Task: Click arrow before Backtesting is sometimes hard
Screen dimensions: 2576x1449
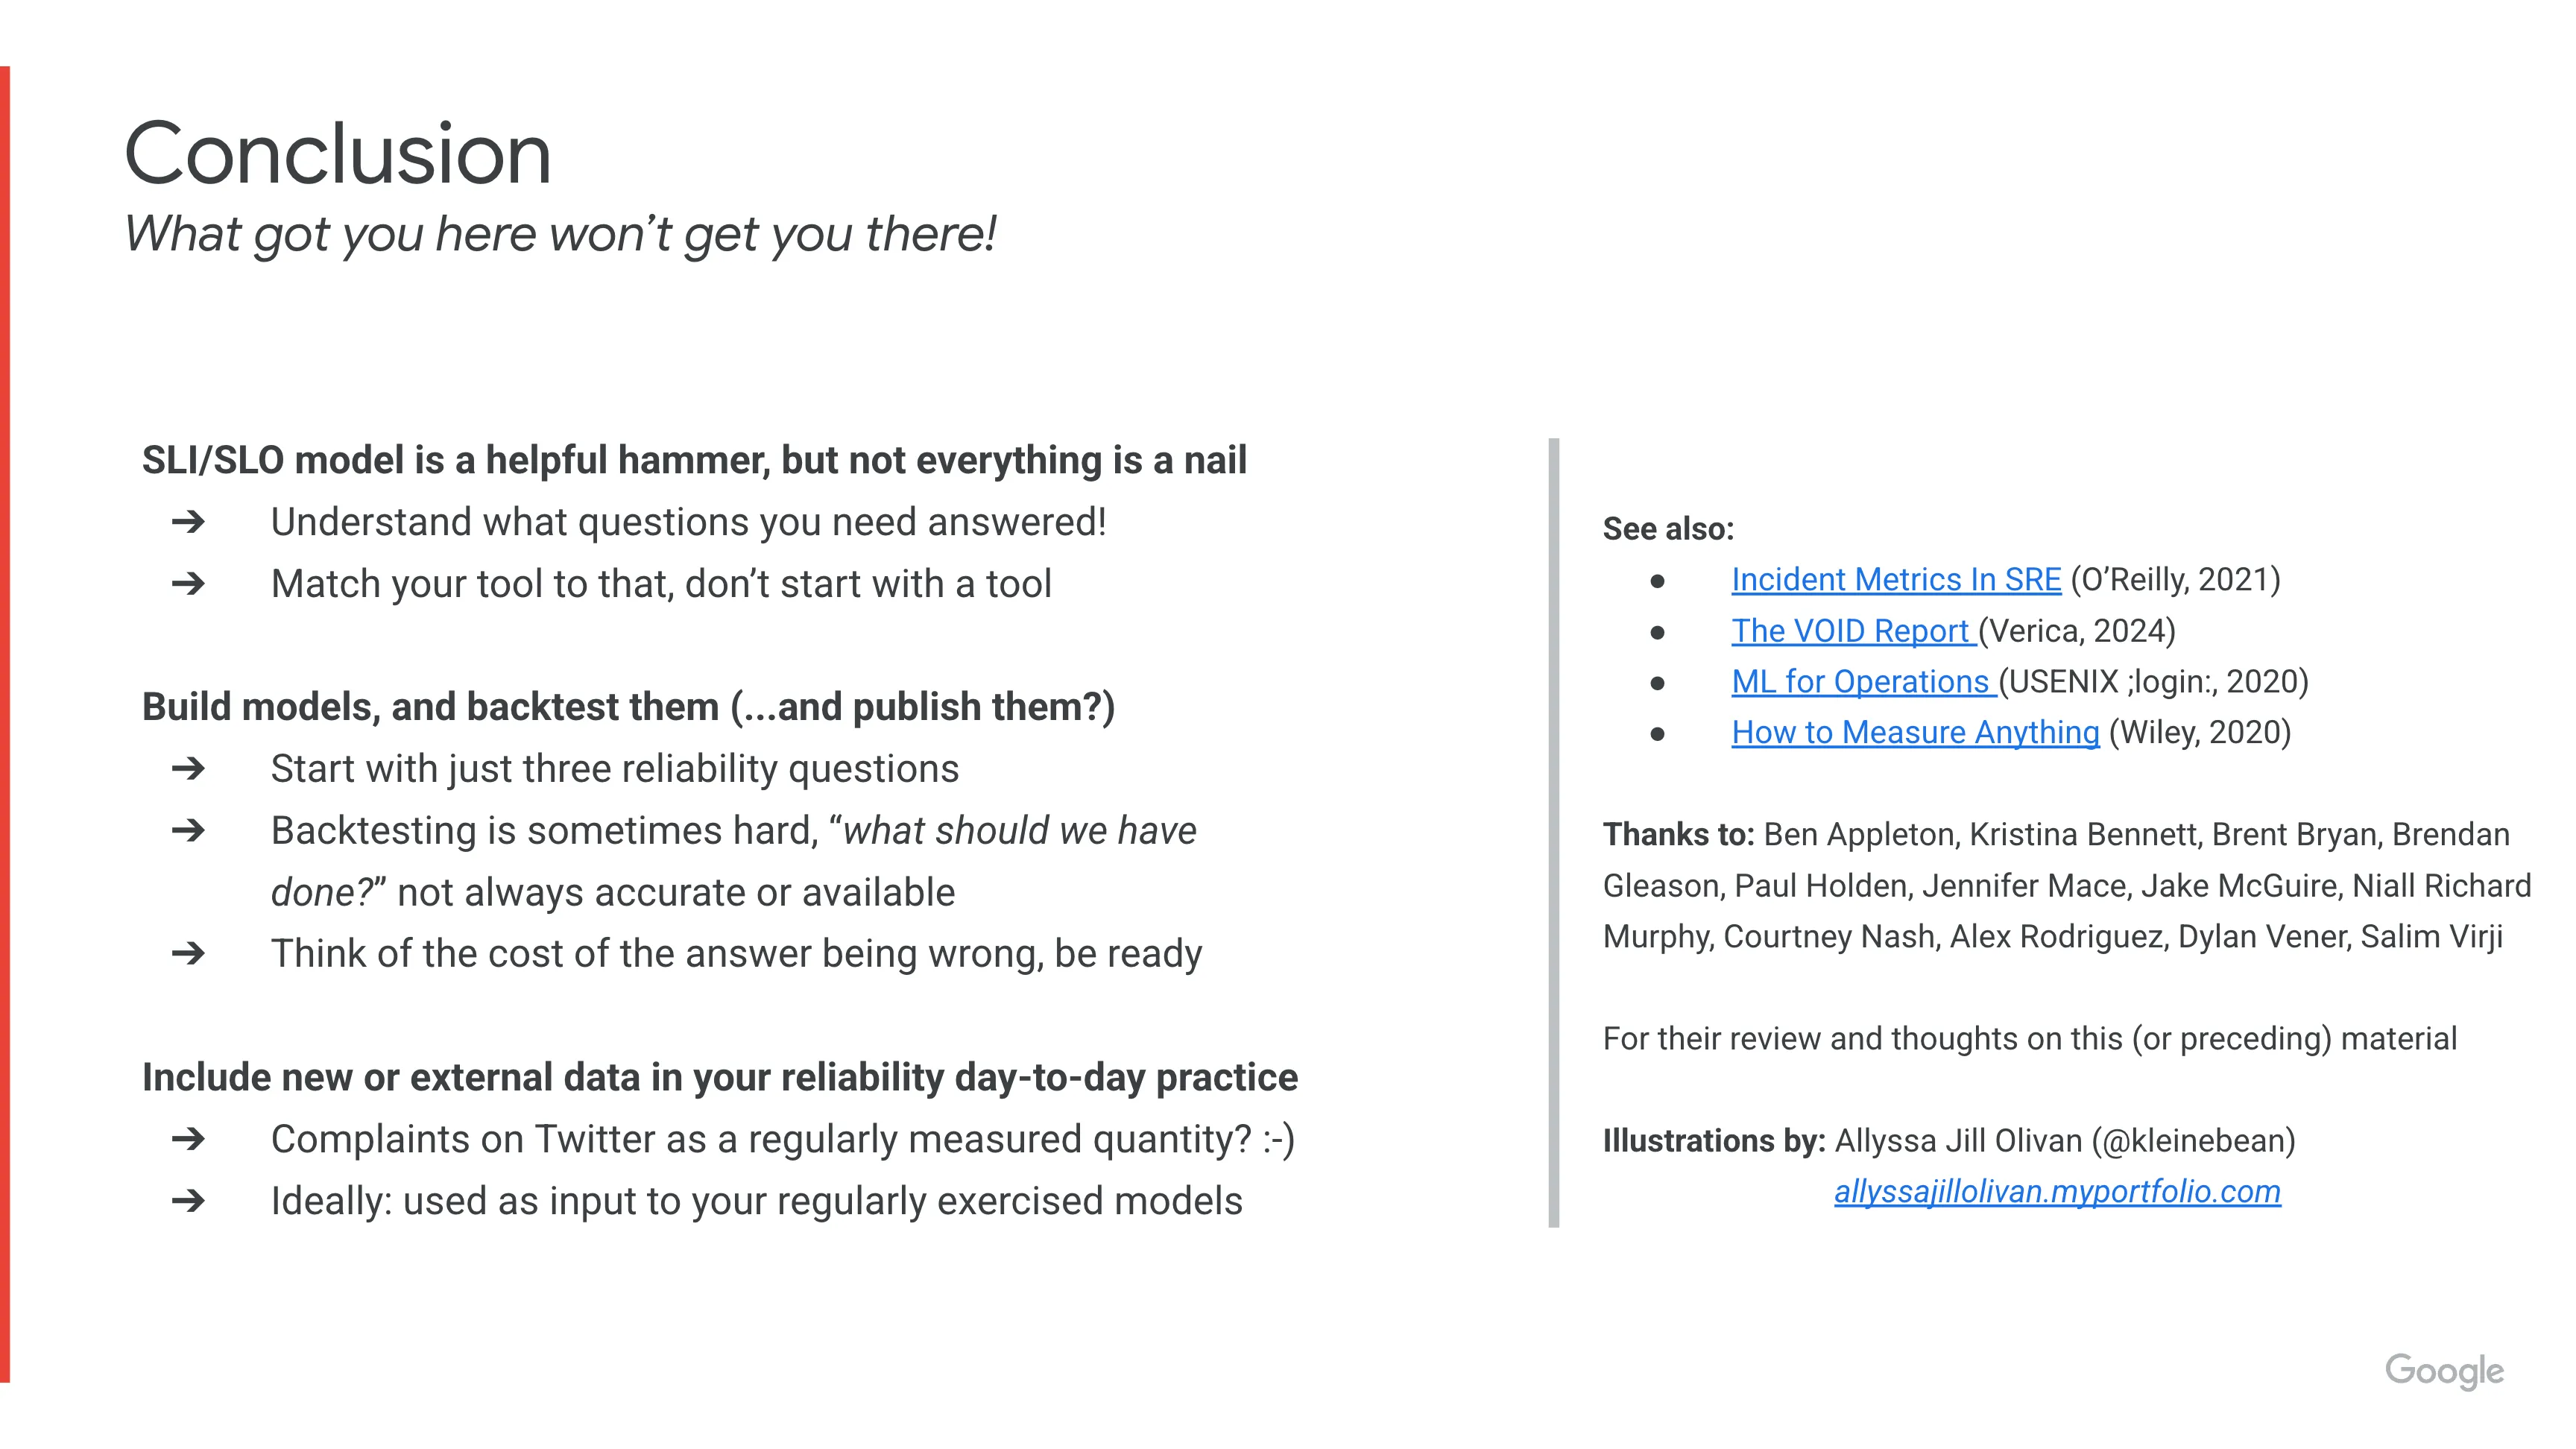Action: point(188,831)
